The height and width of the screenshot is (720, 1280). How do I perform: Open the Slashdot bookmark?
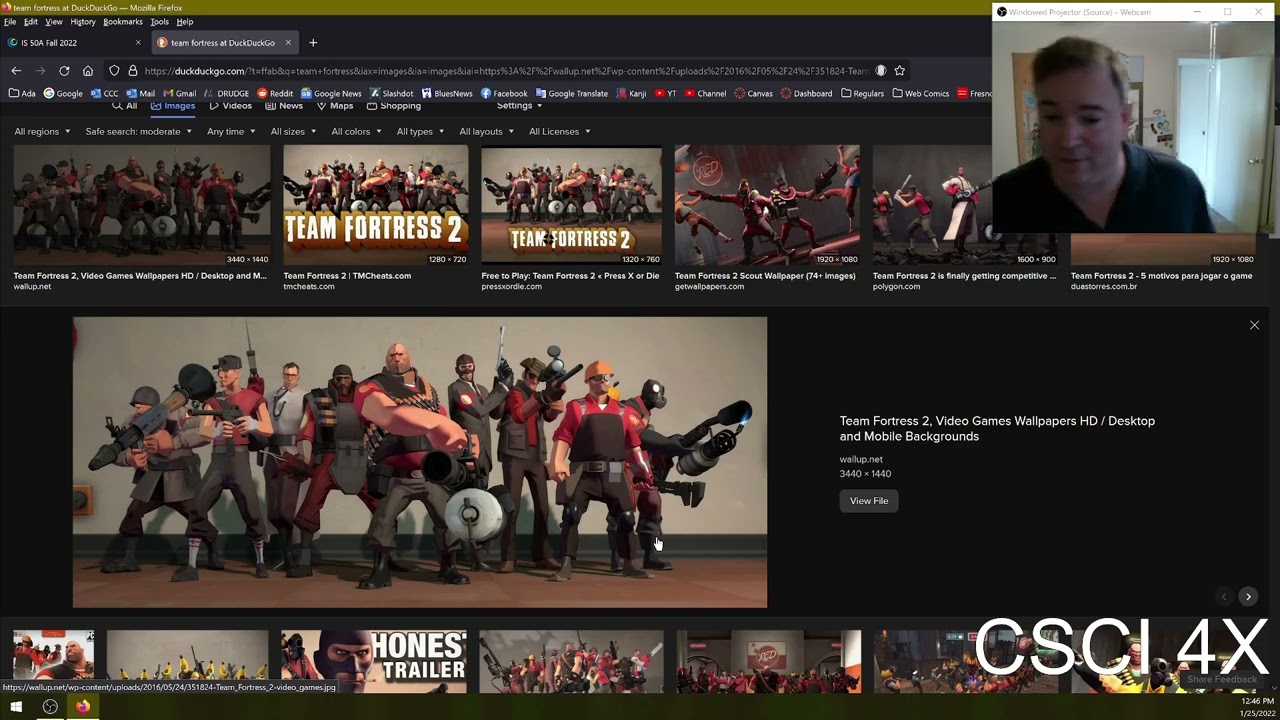pos(391,94)
